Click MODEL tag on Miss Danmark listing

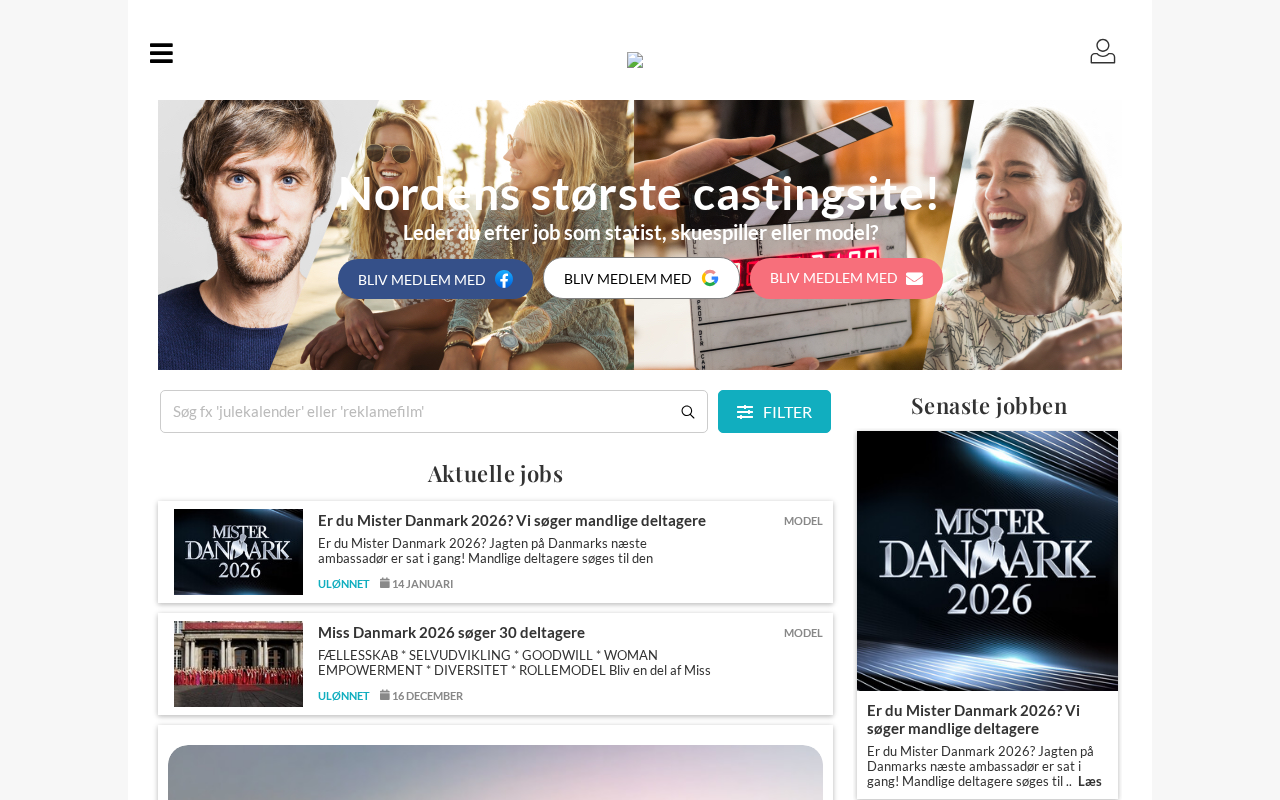pos(803,633)
